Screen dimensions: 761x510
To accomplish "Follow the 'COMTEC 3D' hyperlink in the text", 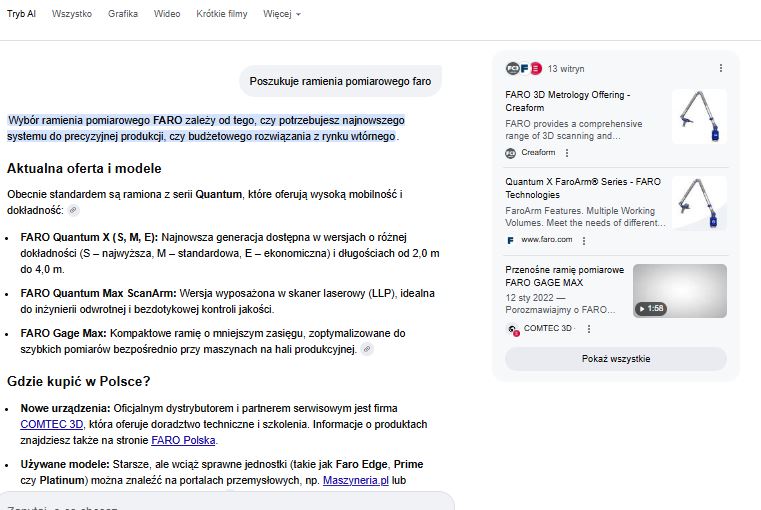I will coord(53,424).
